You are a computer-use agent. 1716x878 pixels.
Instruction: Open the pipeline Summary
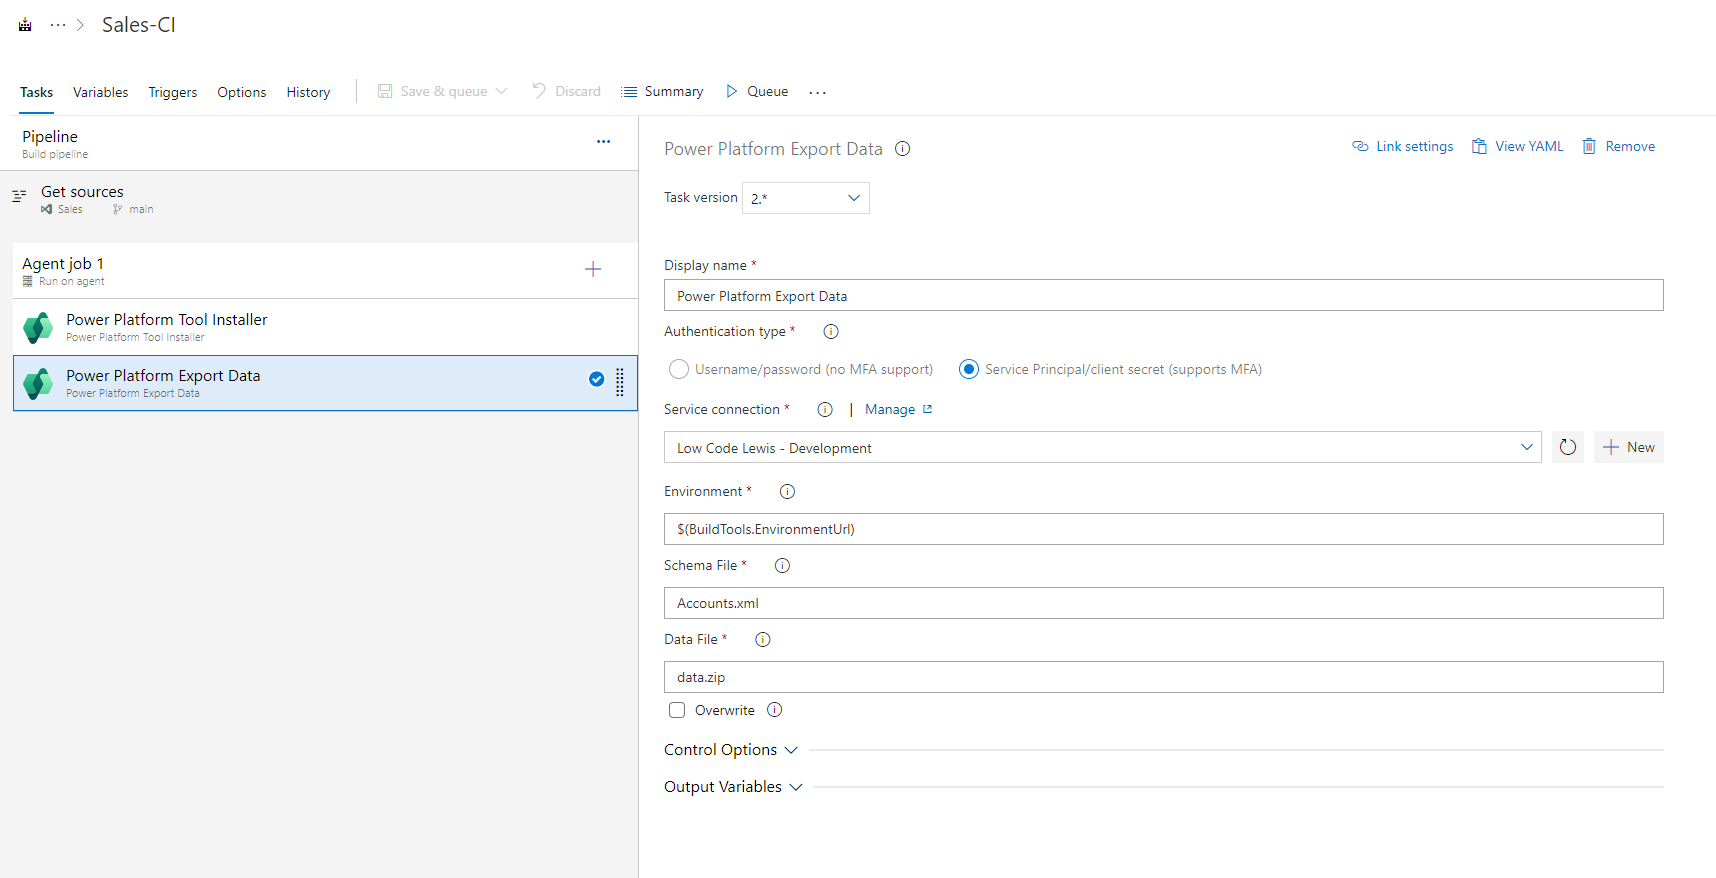pyautogui.click(x=662, y=91)
